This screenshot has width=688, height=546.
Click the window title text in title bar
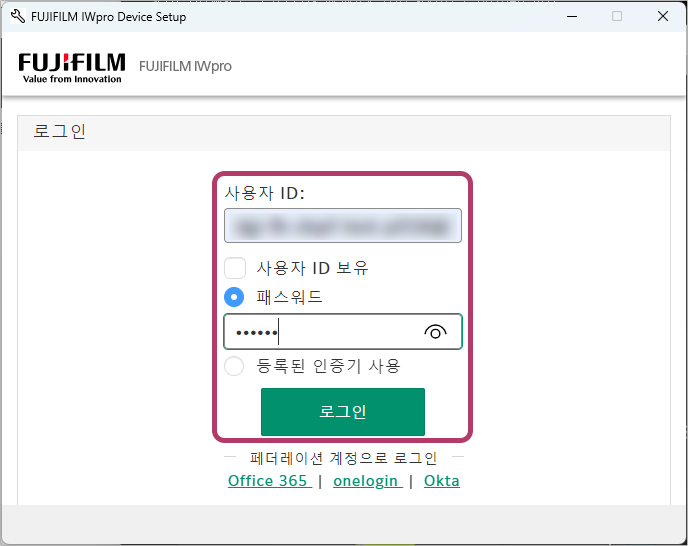coord(108,17)
